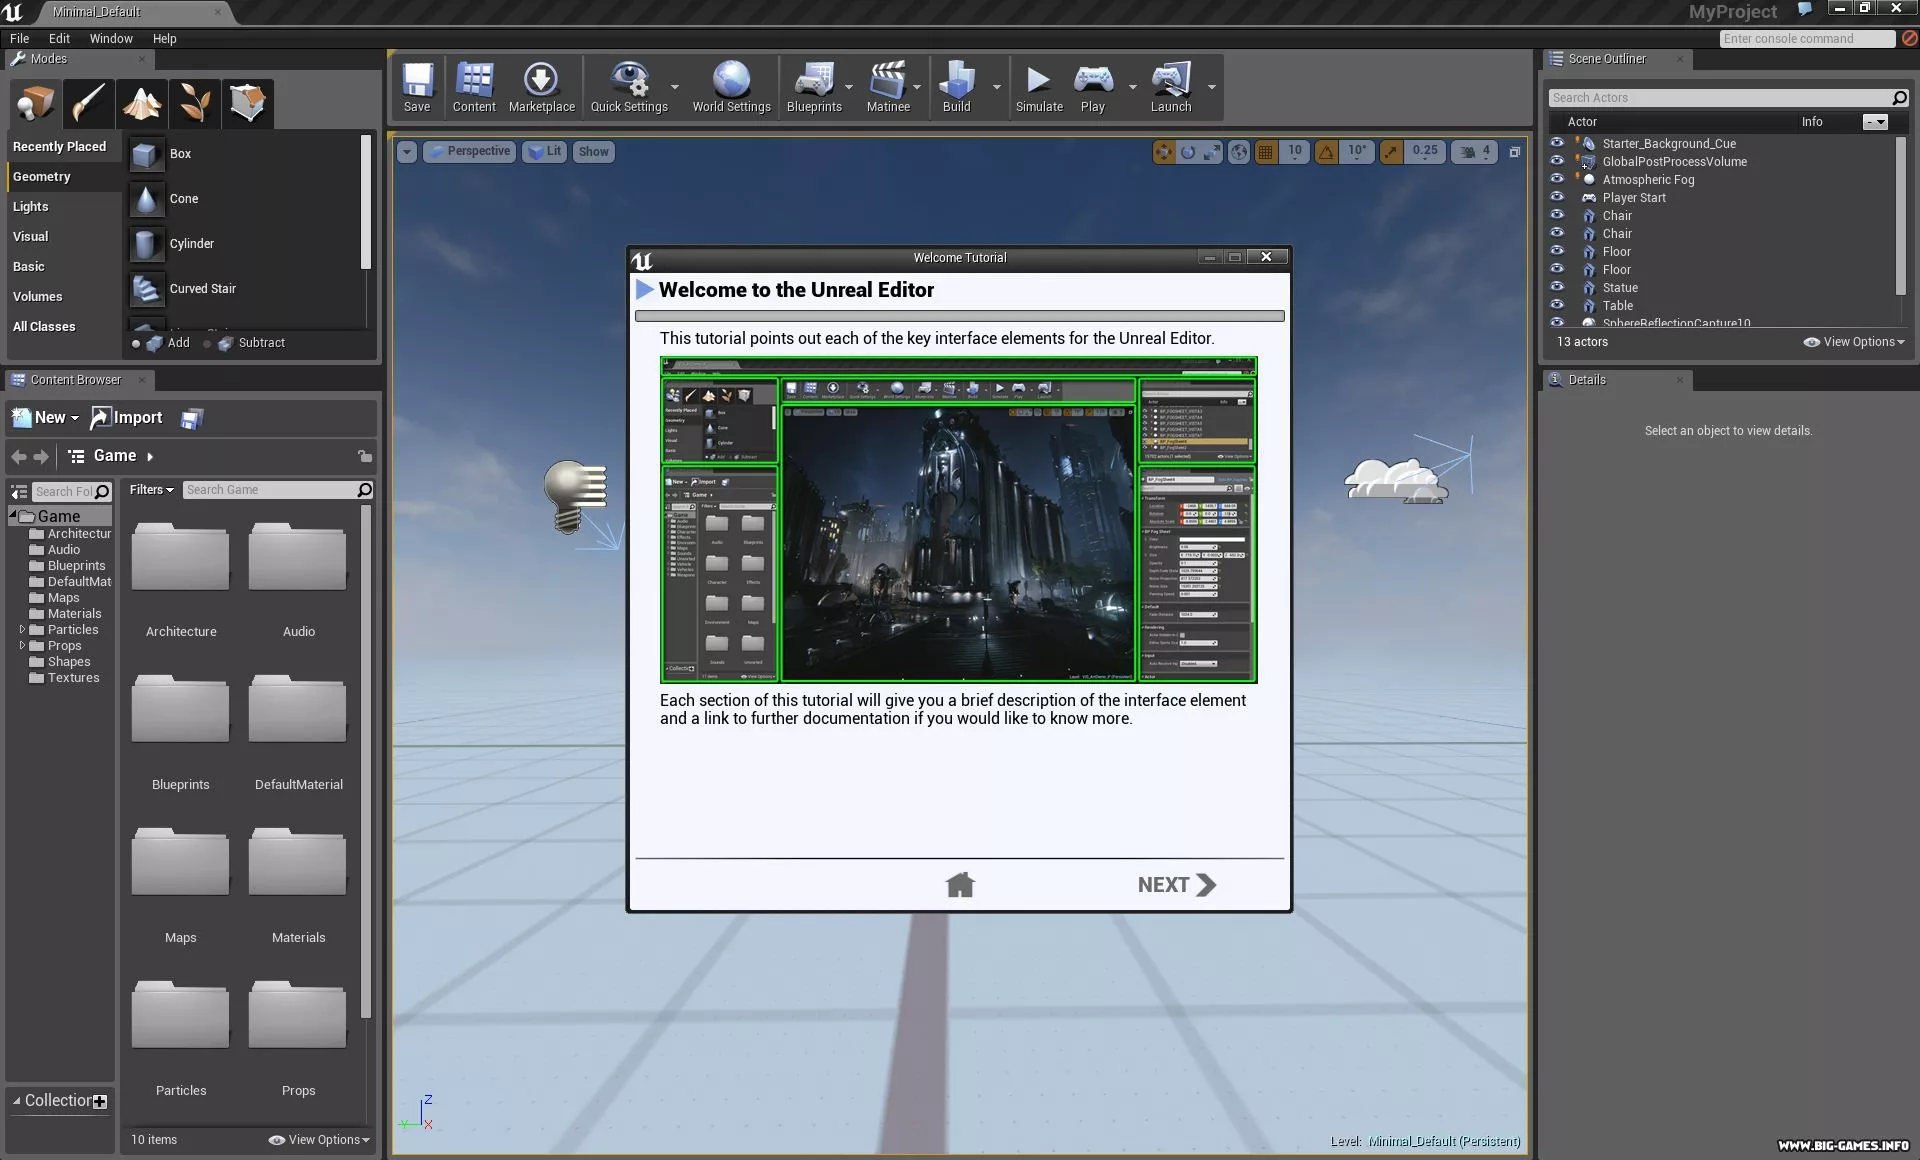Expand the Particles folder tree node
Screen dimensions: 1920x1160
[x=22, y=630]
